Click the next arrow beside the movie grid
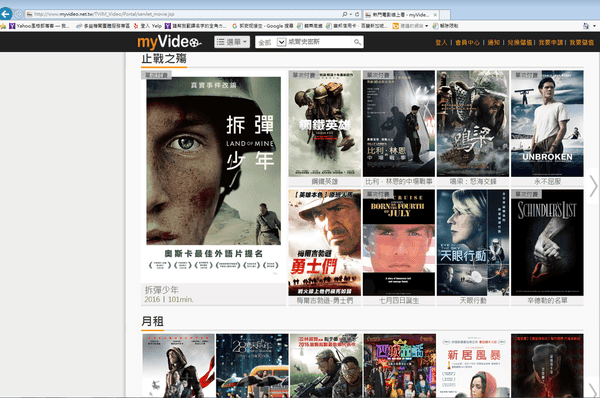This screenshot has height=398, width=600. click(593, 186)
